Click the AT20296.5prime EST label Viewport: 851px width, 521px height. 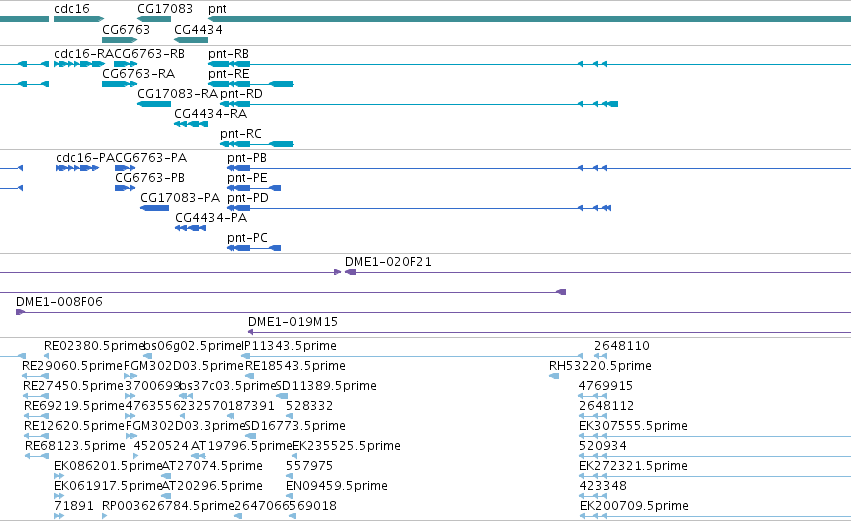(212, 486)
